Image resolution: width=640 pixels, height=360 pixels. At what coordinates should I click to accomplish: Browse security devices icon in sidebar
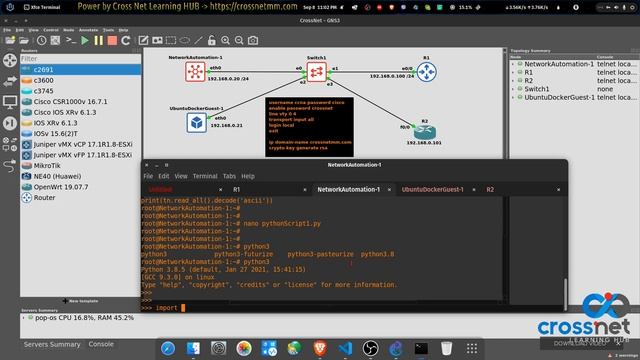[10, 123]
